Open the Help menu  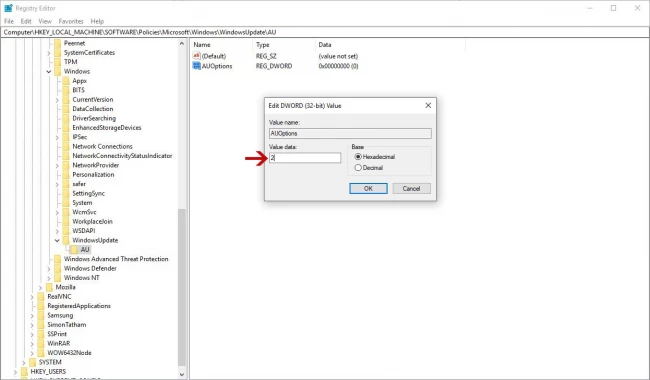click(x=97, y=21)
